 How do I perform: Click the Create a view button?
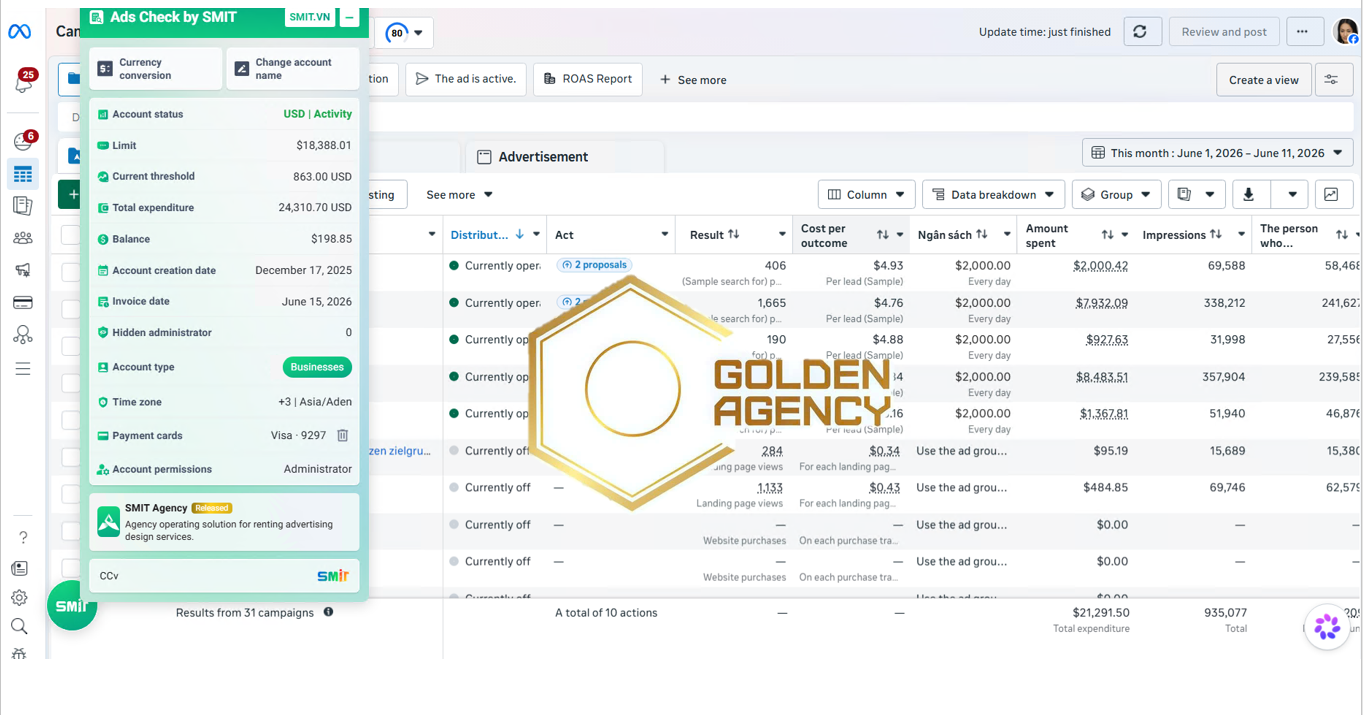(x=1264, y=80)
